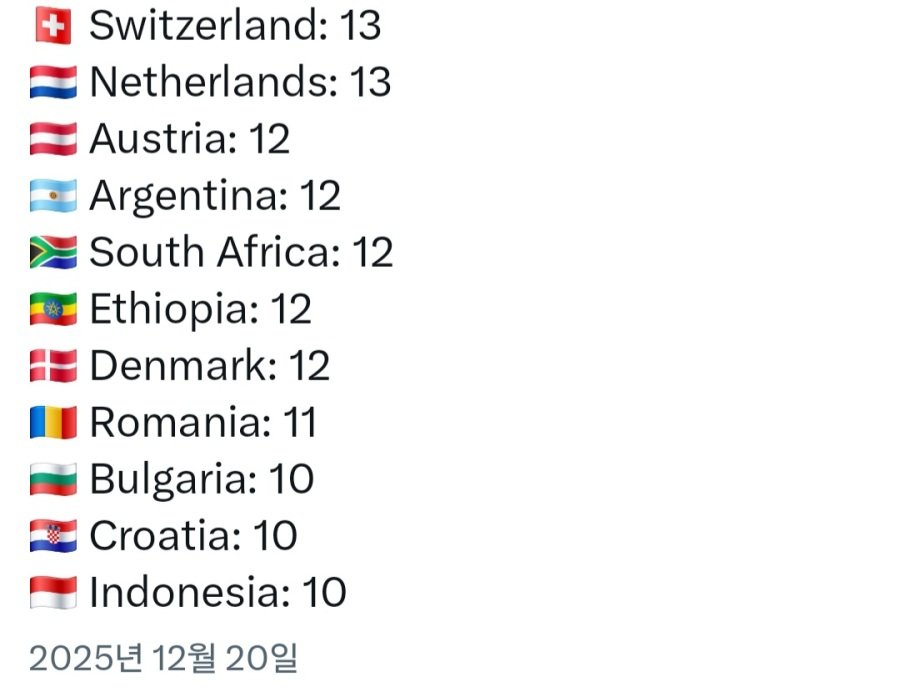Image resolution: width=900 pixels, height=697 pixels.
Task: Select the "Netherlands: 13" text
Action: pyautogui.click(x=240, y=83)
